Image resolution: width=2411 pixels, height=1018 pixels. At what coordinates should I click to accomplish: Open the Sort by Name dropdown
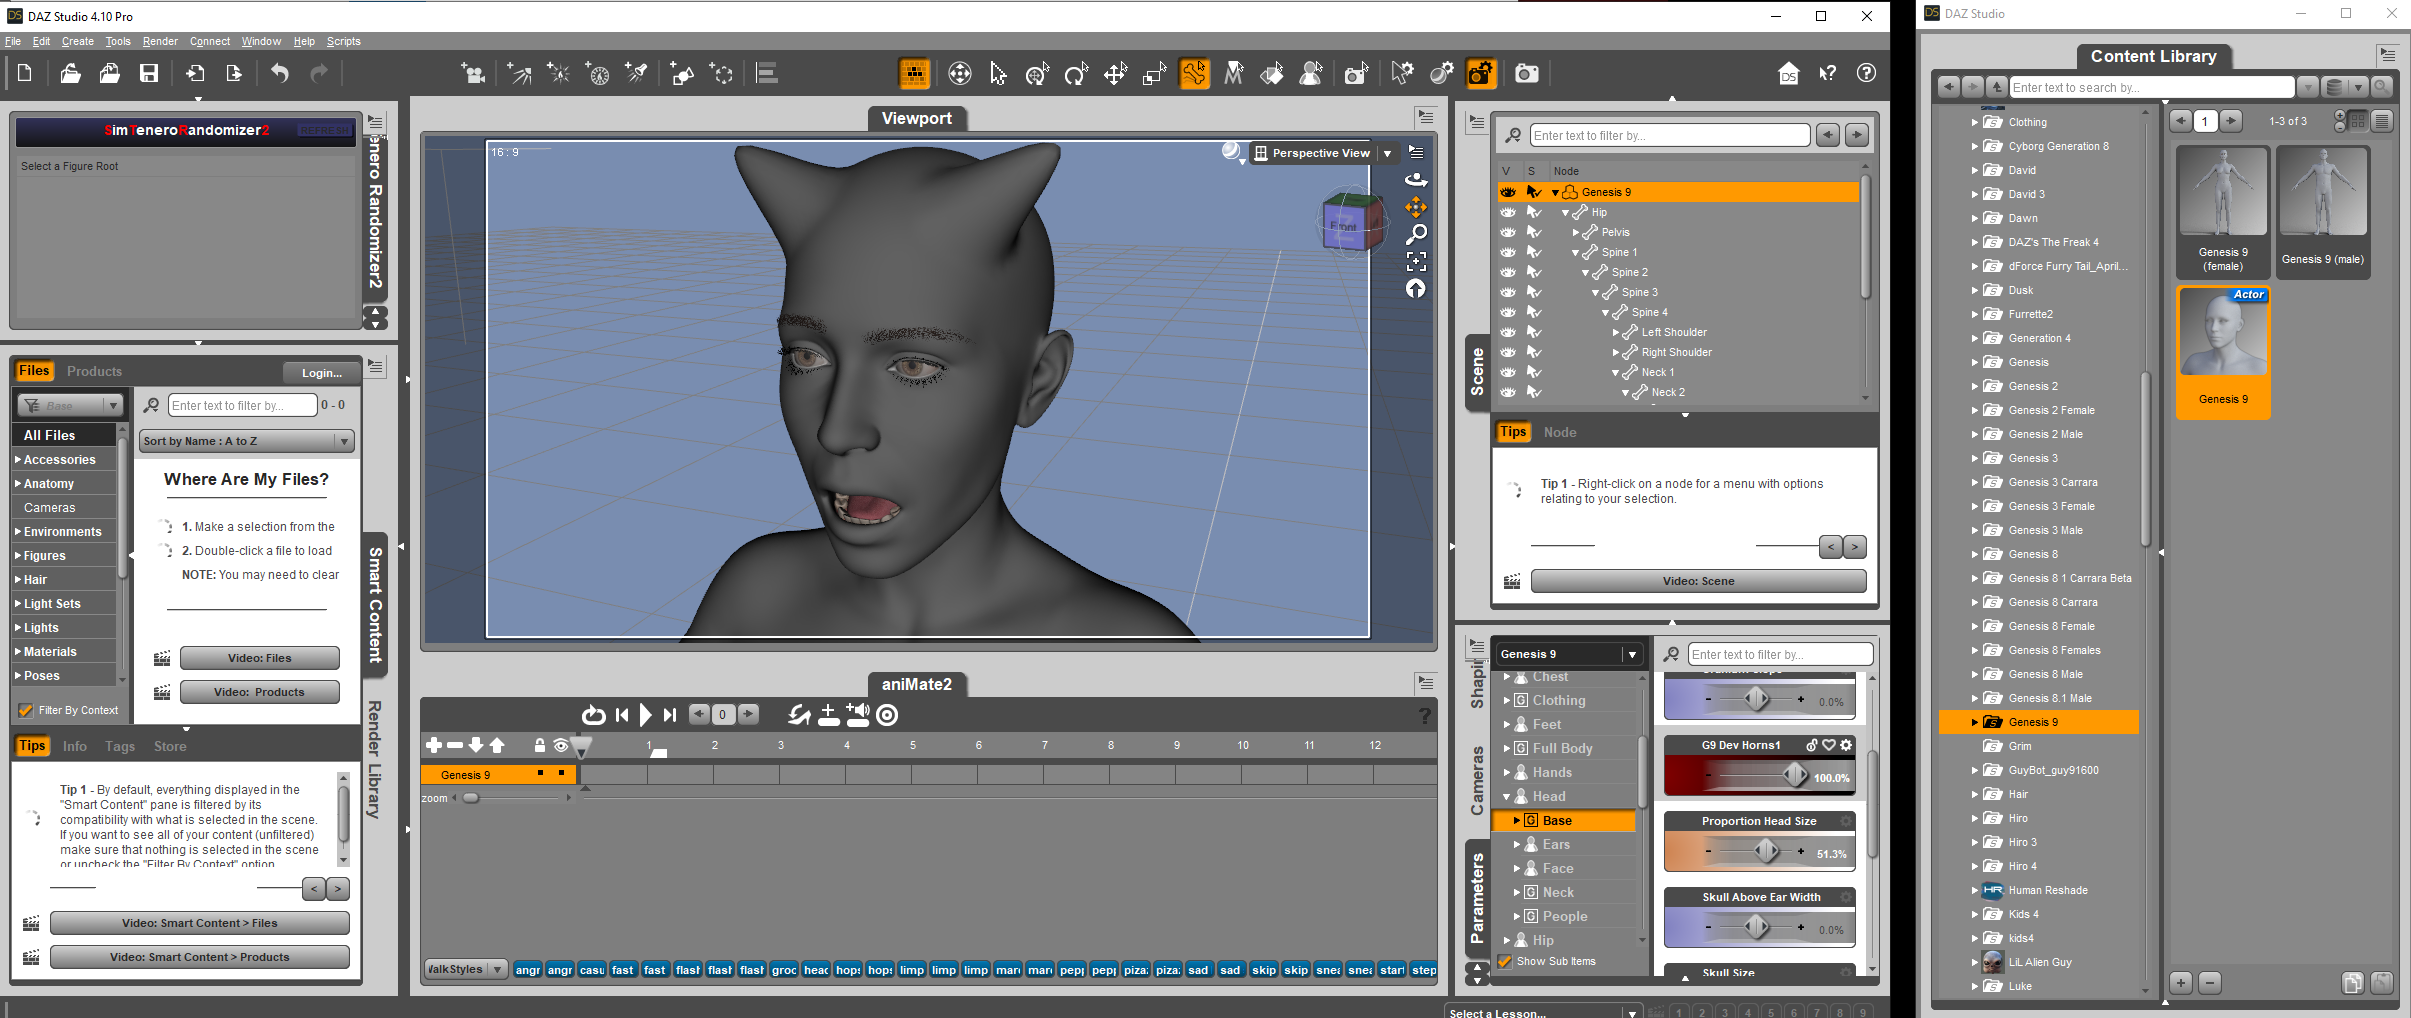coord(246,441)
